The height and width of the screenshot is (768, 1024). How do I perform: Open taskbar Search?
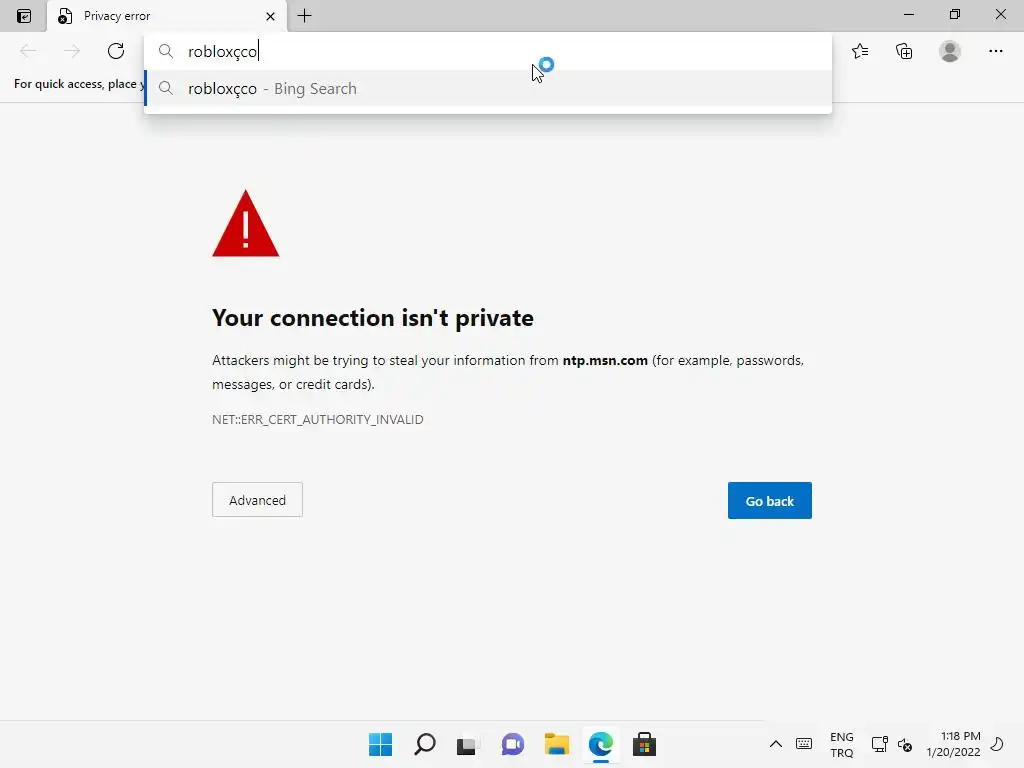click(424, 744)
